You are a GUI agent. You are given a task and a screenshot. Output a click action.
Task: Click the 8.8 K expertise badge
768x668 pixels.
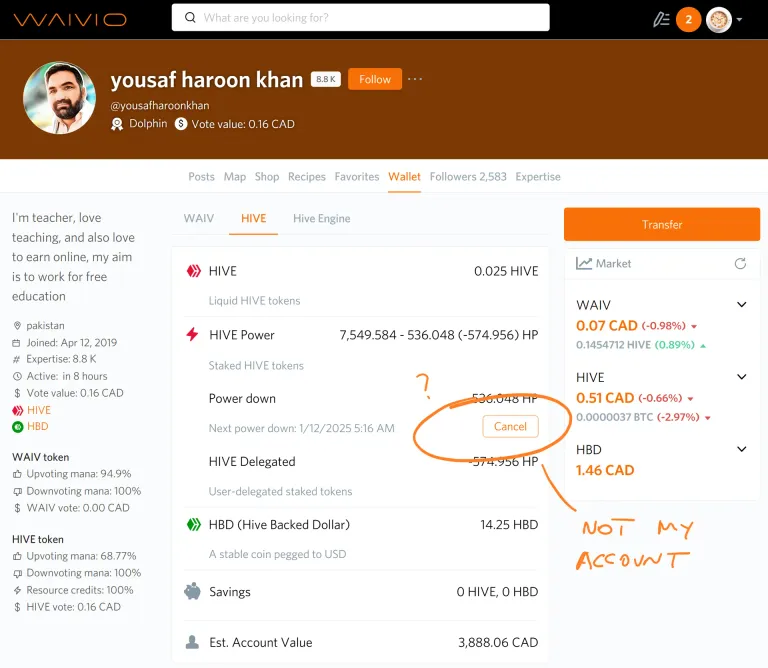pos(326,79)
